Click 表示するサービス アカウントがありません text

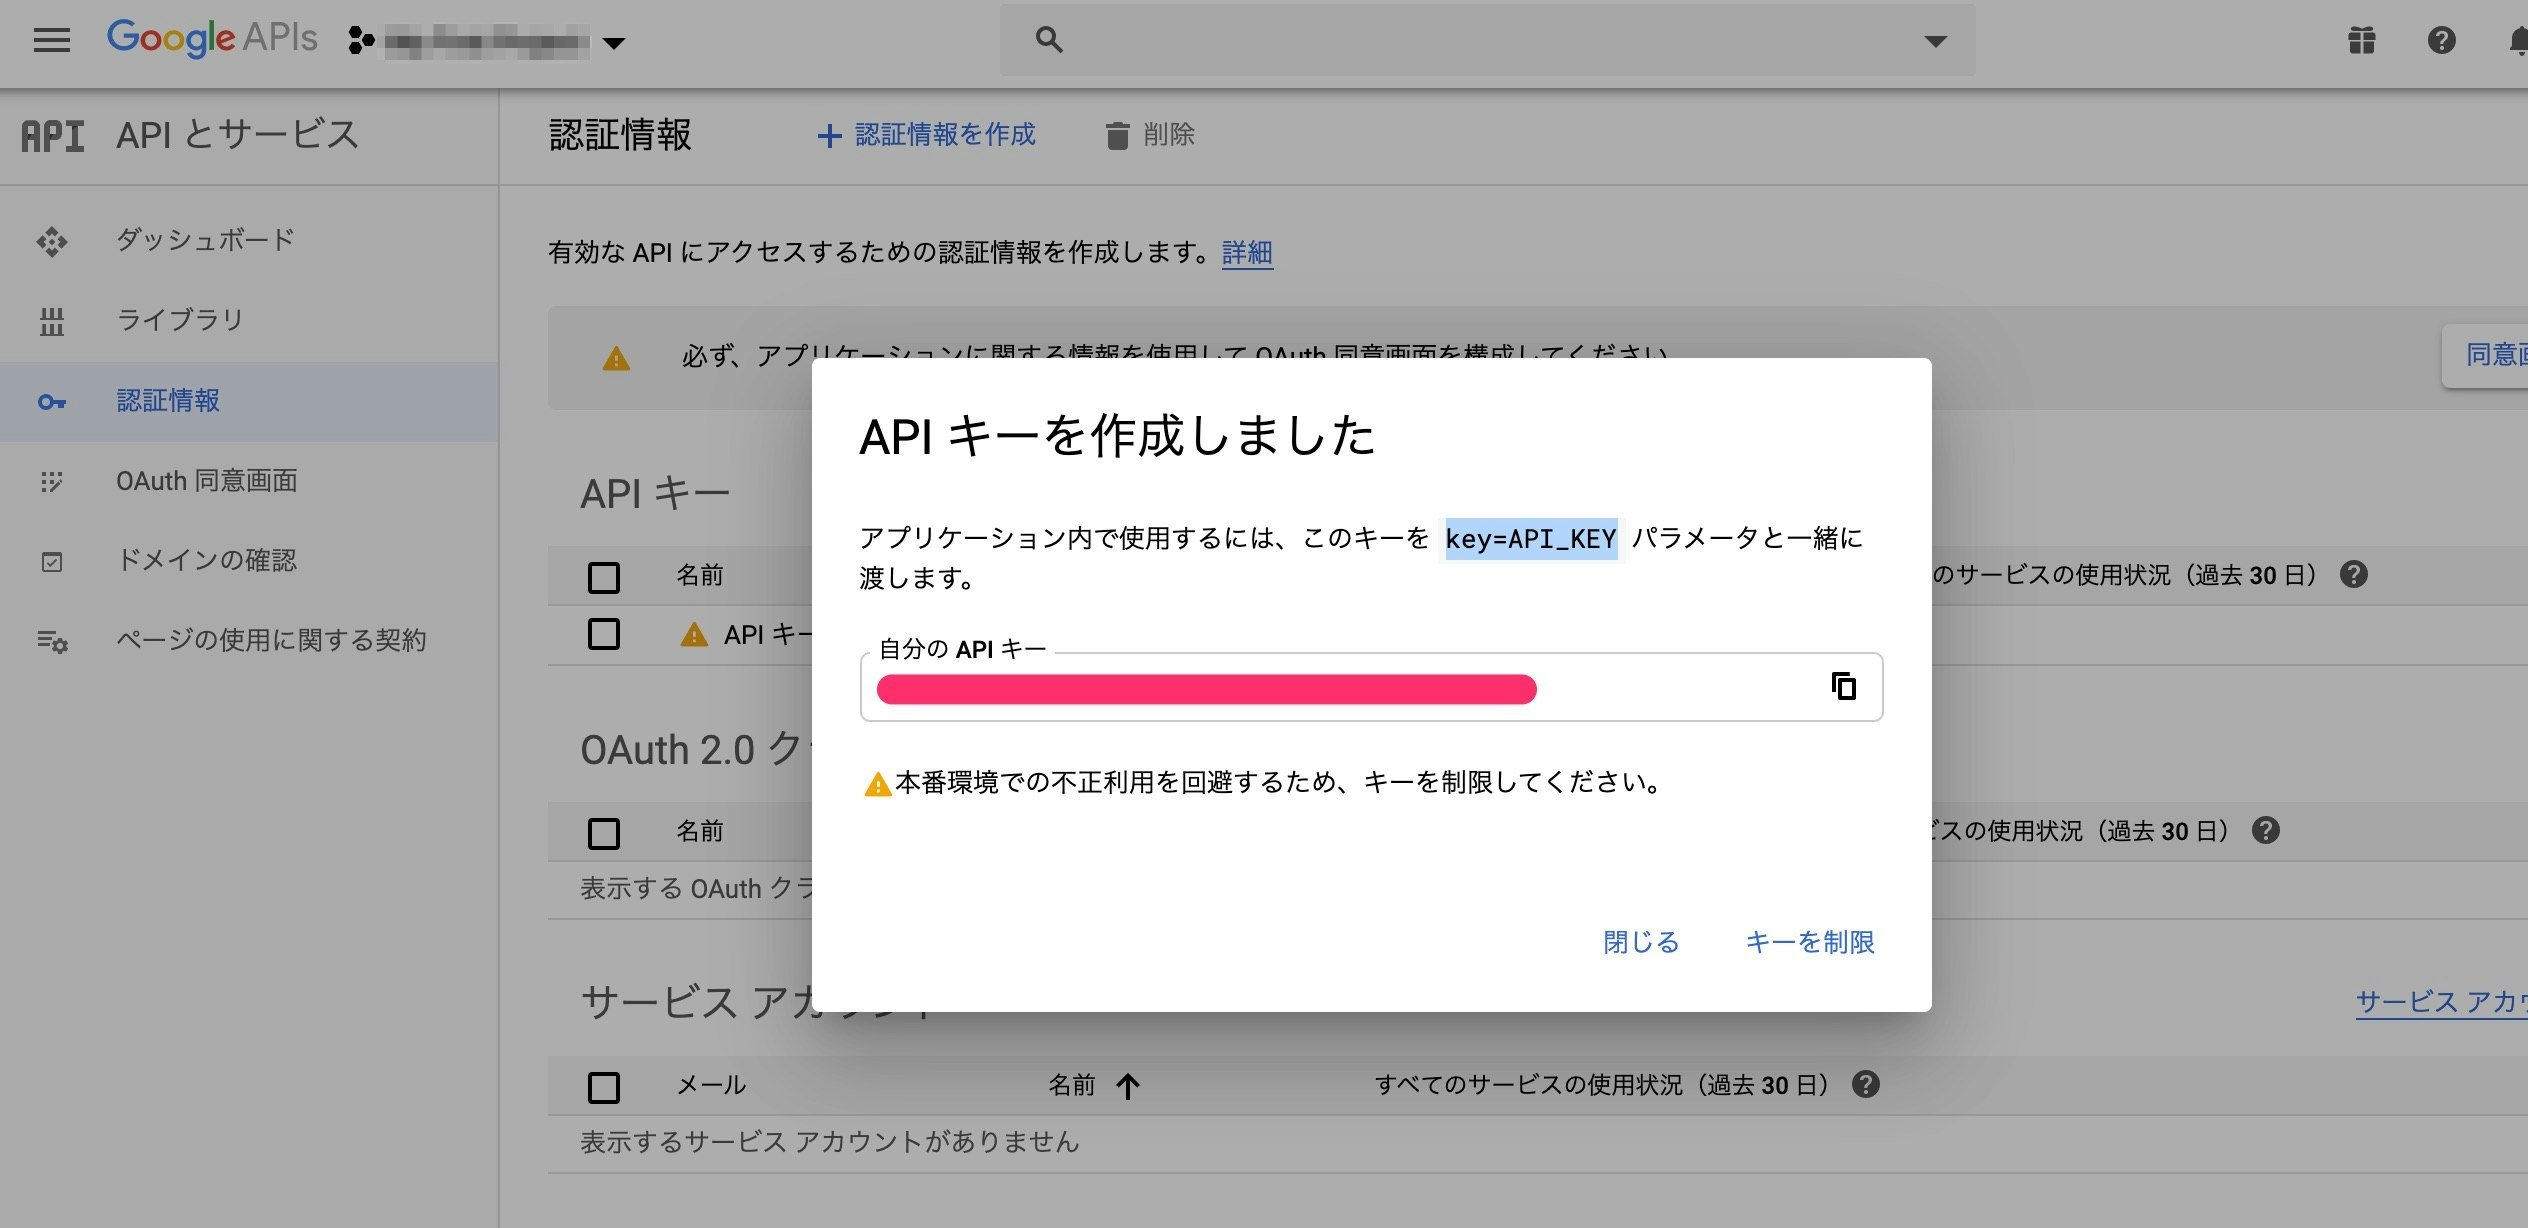[830, 1142]
